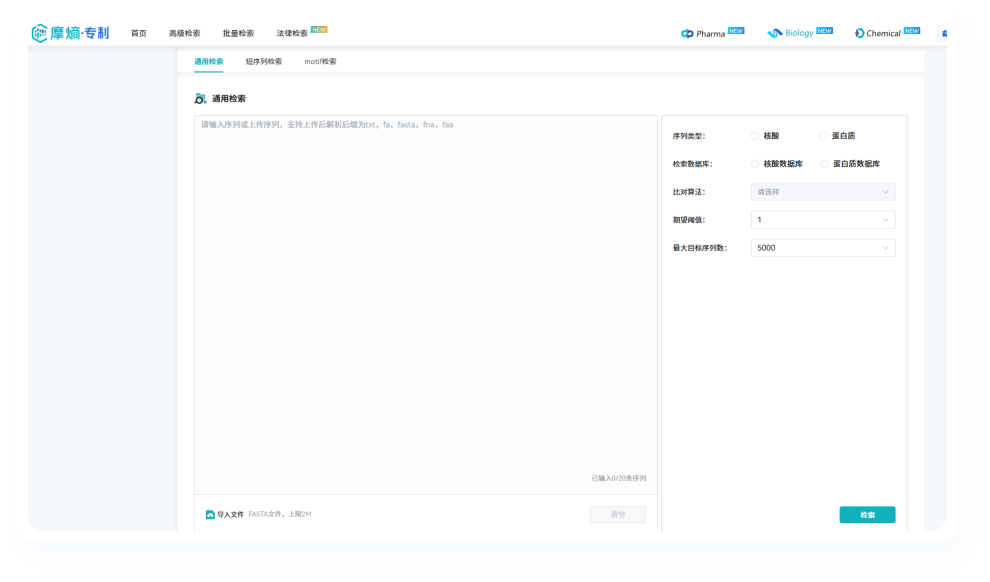This screenshot has width=990, height=582.
Task: Switch to the 短序列检索 tab
Action: 264,61
